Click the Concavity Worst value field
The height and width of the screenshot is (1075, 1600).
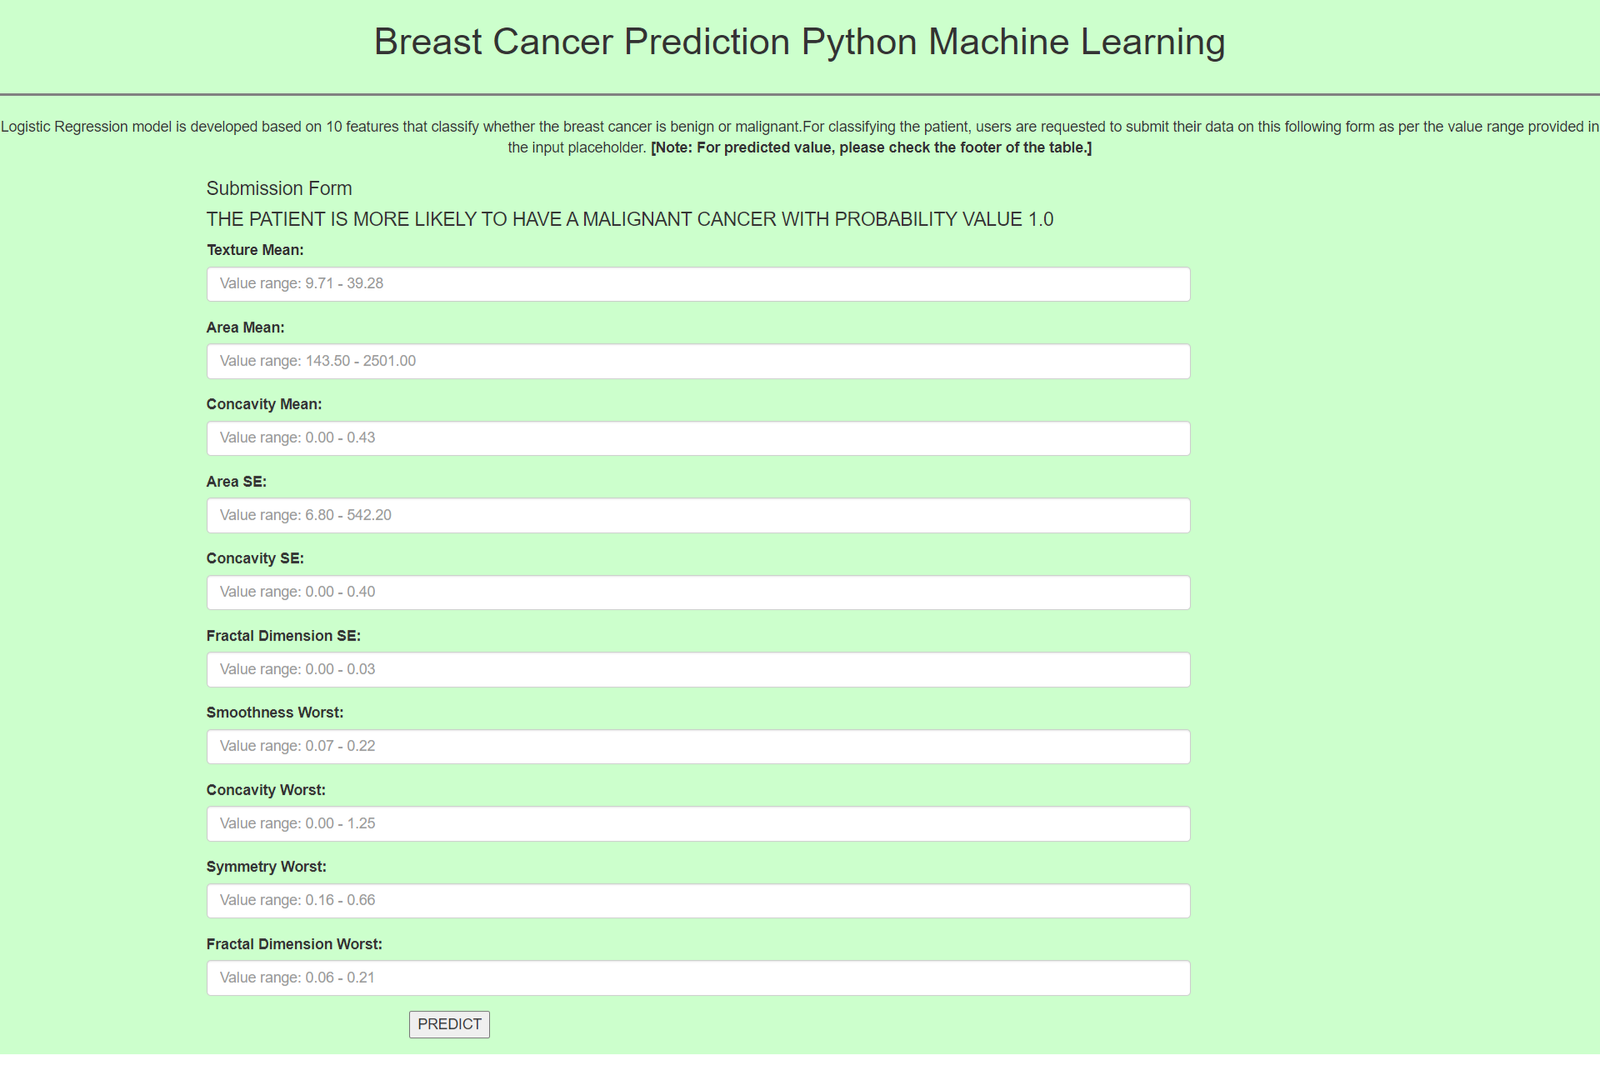(698, 823)
